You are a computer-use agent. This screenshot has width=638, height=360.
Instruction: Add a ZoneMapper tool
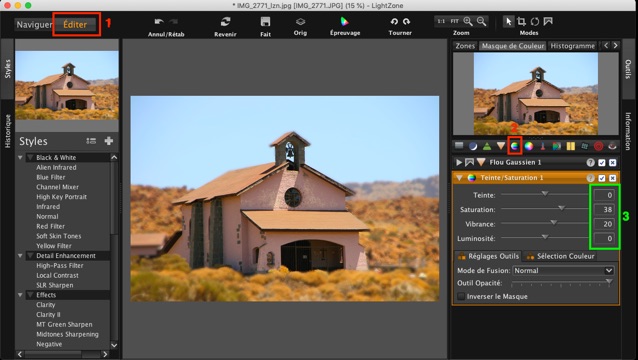click(459, 146)
